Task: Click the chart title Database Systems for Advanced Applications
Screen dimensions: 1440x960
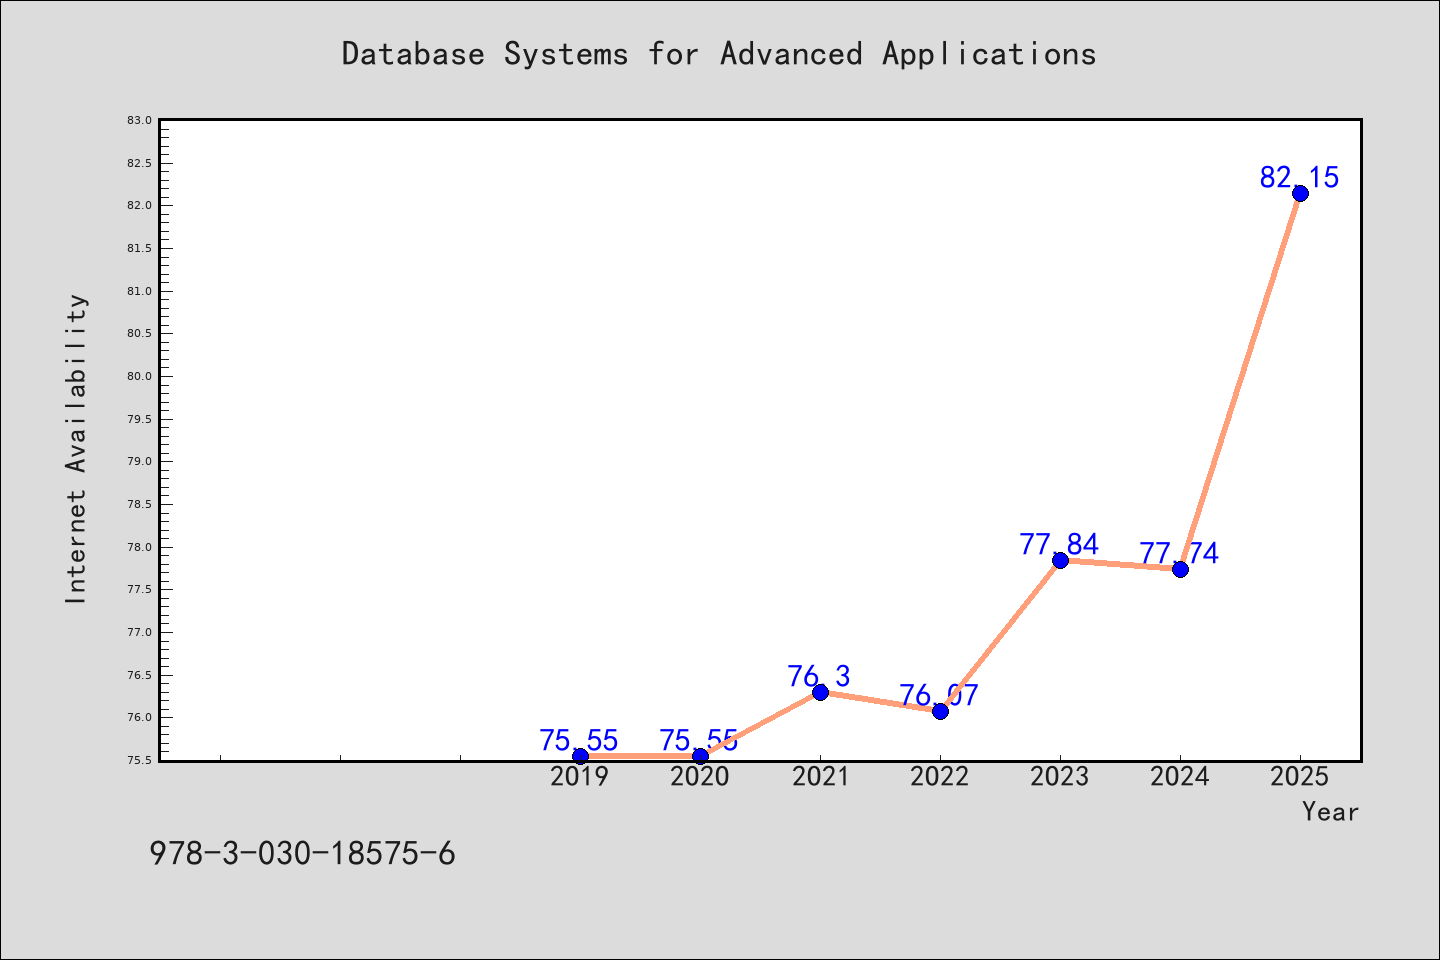Action: click(719, 54)
